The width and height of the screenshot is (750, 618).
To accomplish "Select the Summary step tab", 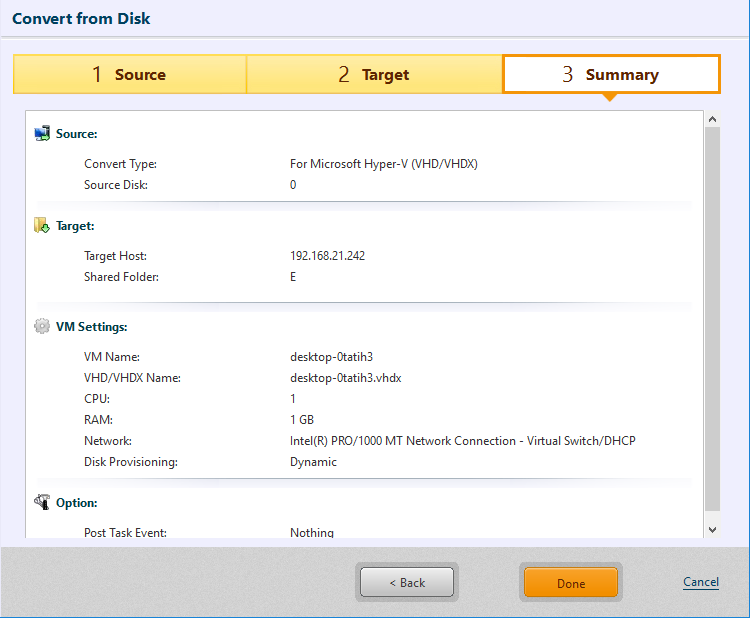I will coord(611,75).
